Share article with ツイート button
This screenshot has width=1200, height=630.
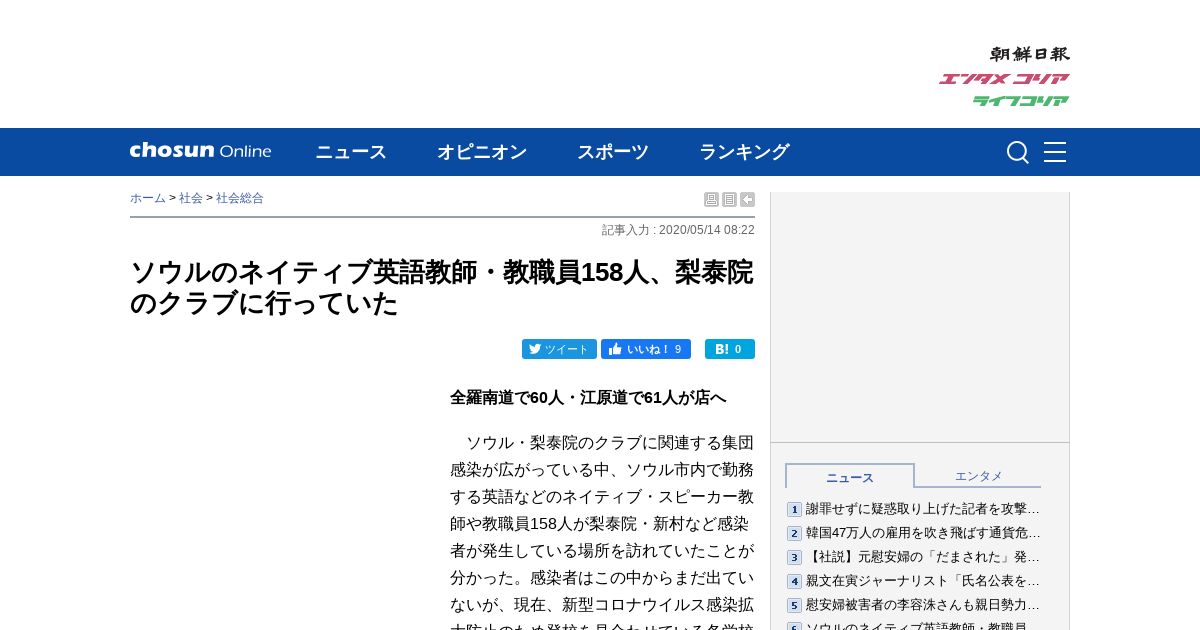click(x=559, y=349)
